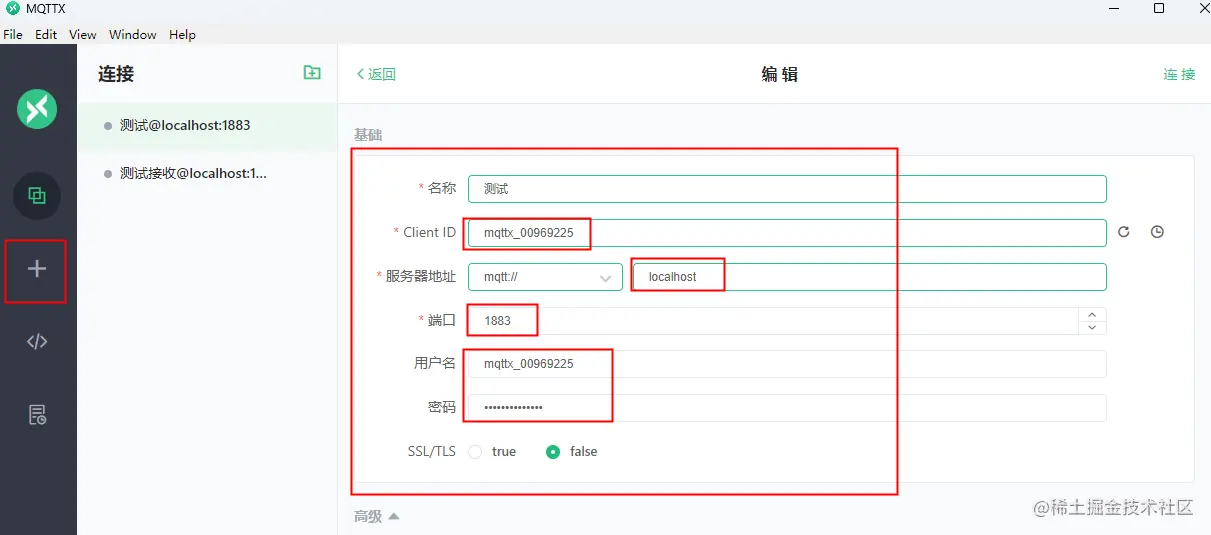Screen dimensions: 1211x535
Task: Click the 编辑 page title
Action: (779, 74)
